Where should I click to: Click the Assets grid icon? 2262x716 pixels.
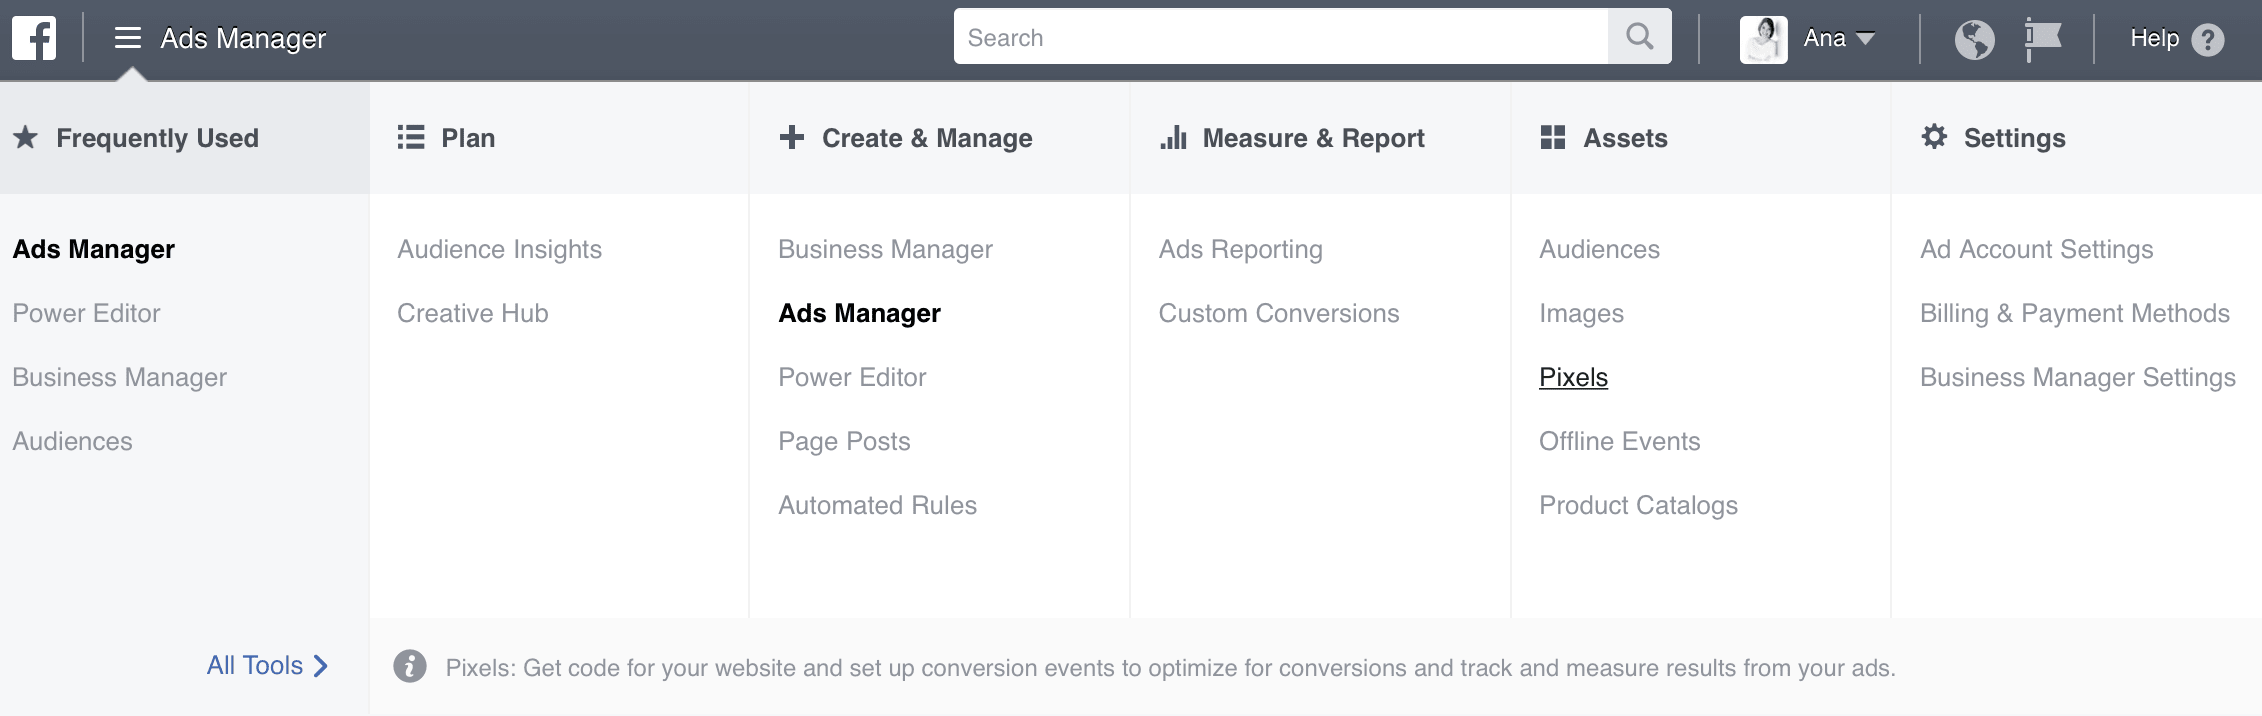click(x=1553, y=137)
